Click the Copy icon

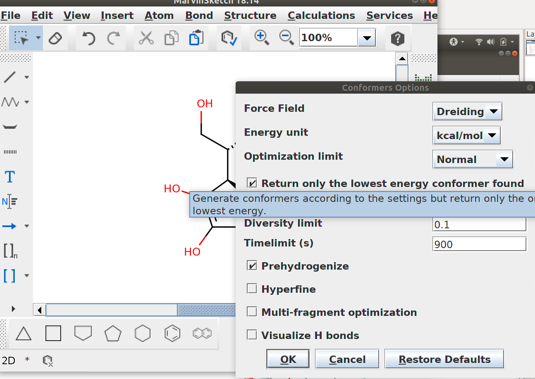pyautogui.click(x=171, y=38)
